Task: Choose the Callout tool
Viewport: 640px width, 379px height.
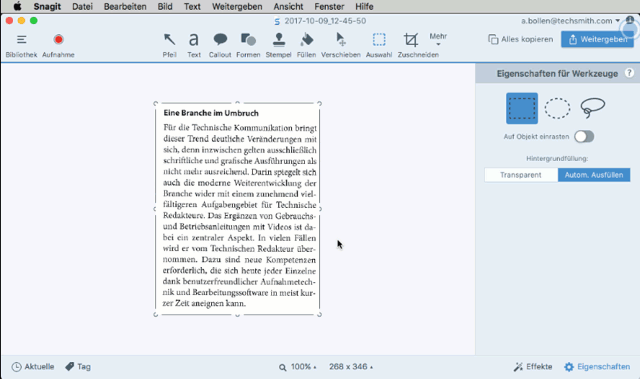Action: 220,45
